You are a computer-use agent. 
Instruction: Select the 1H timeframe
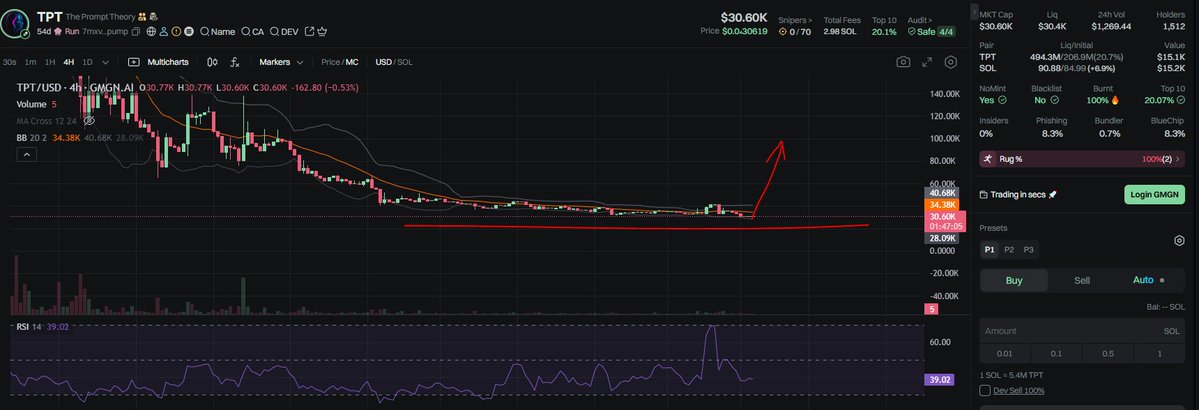tap(50, 62)
